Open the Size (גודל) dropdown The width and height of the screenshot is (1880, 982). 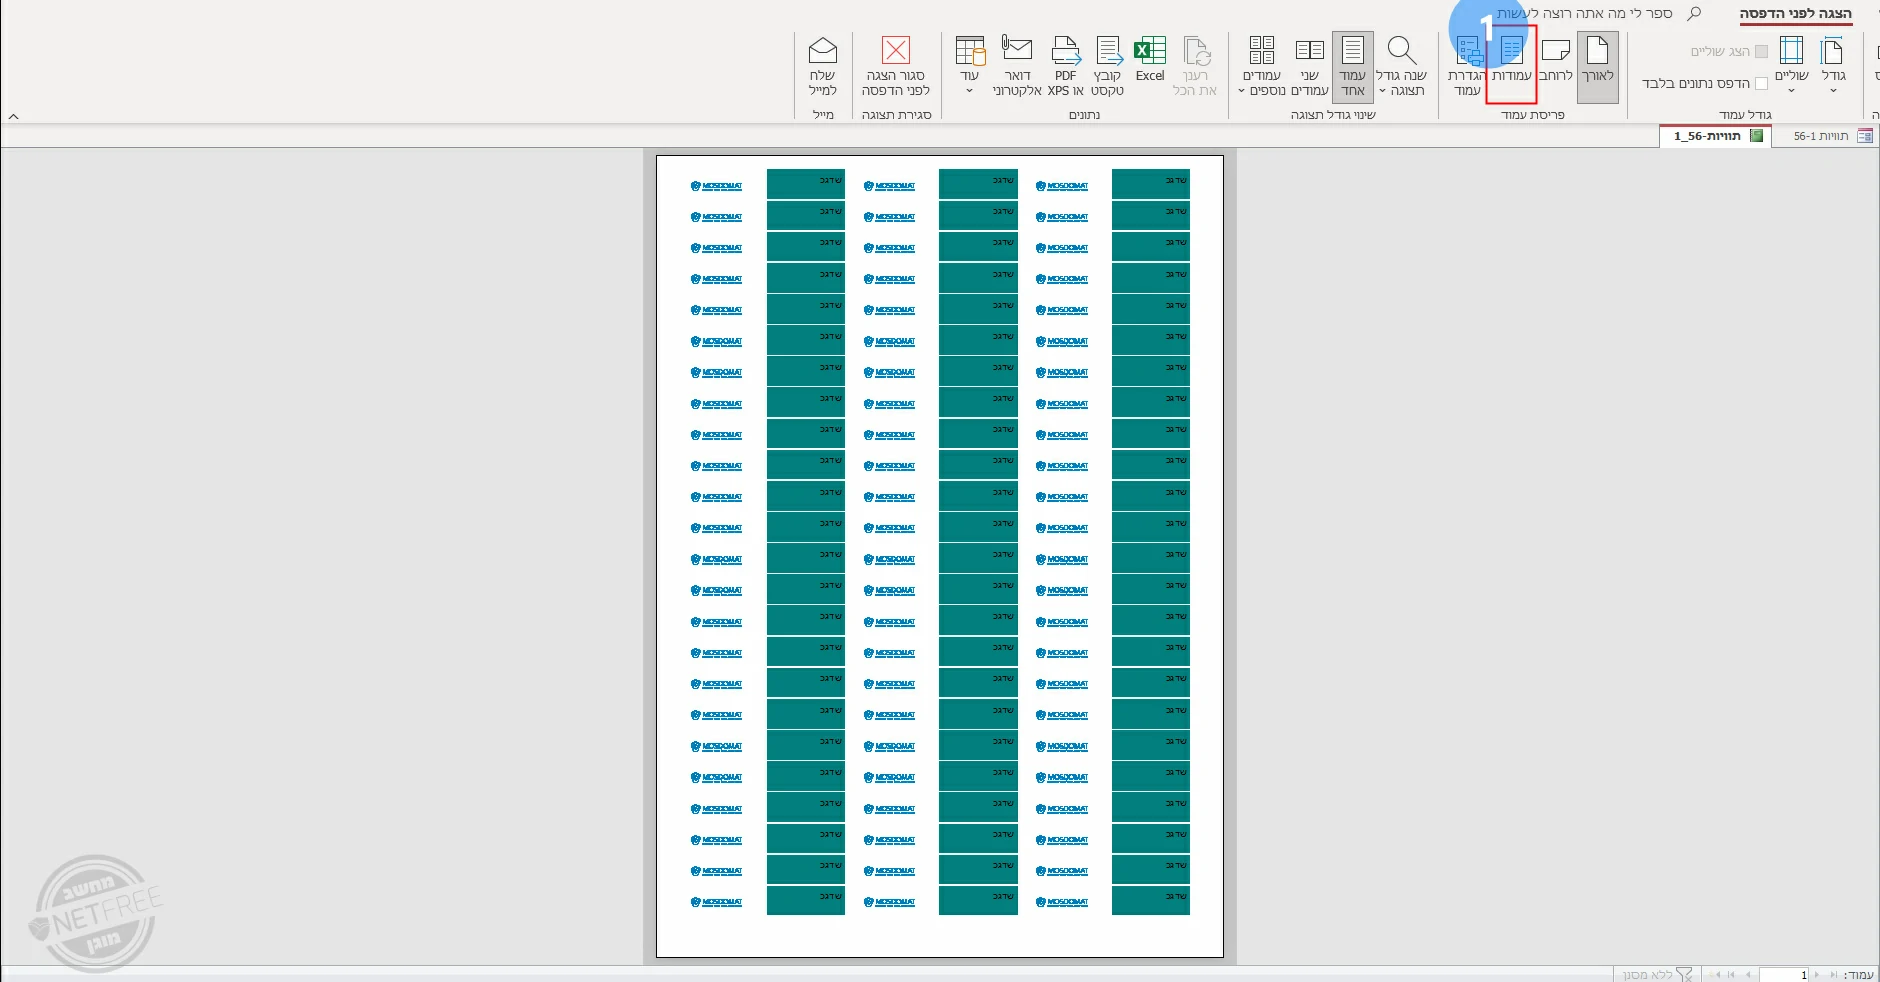(x=1833, y=66)
